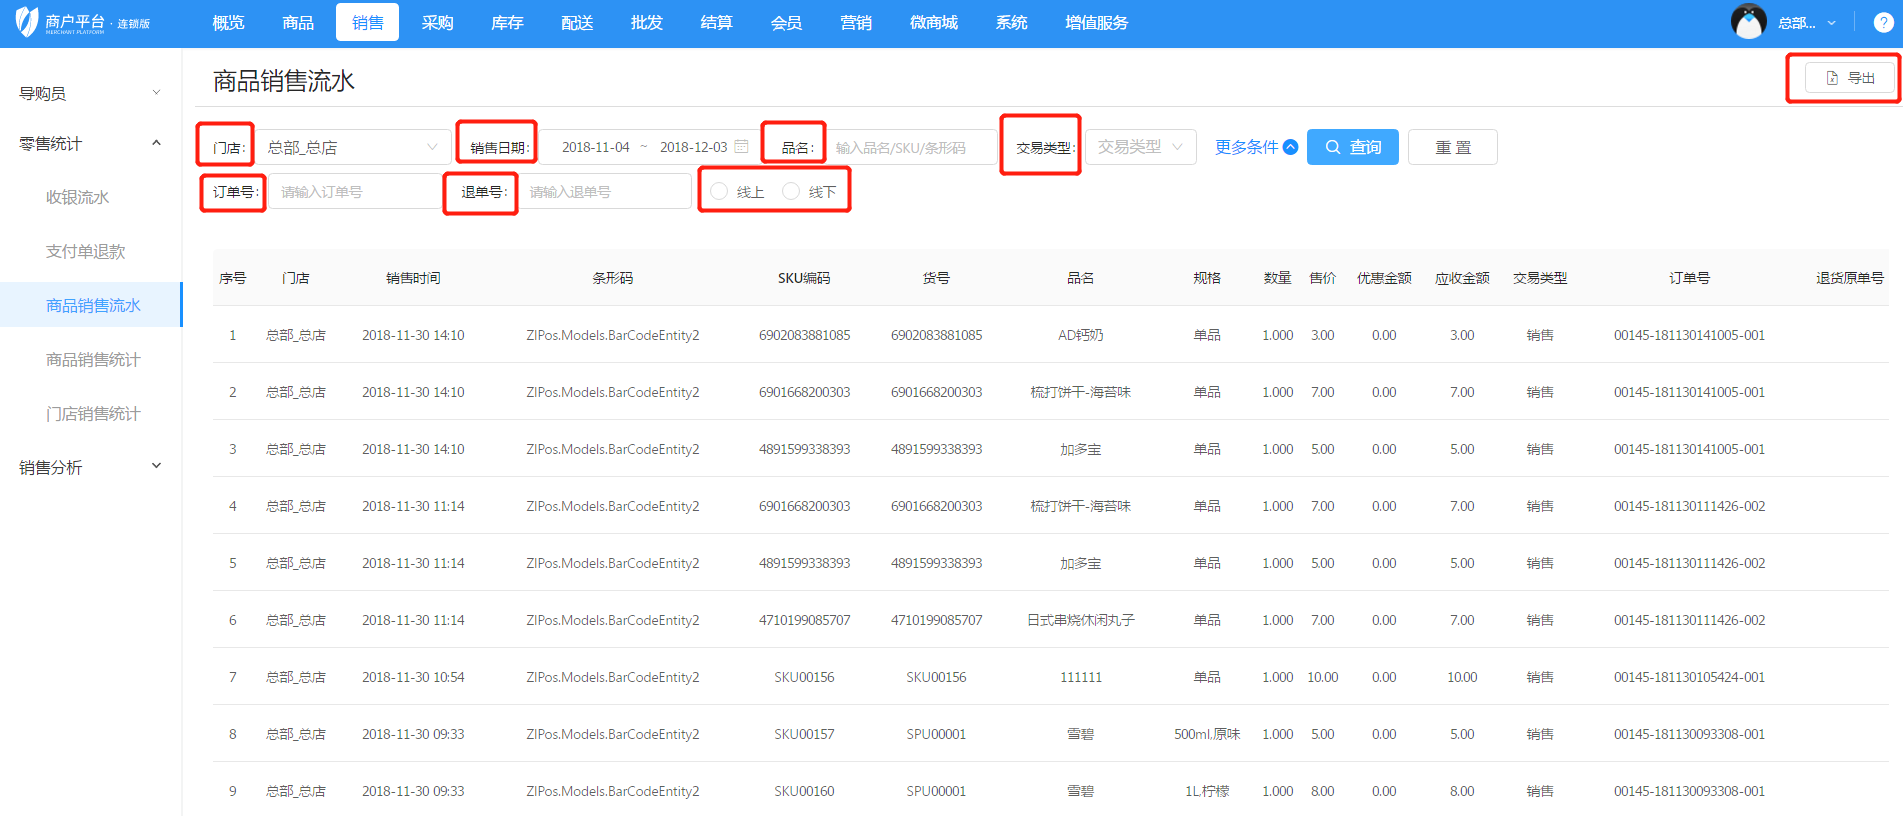
Task: Click the 重置 reset button
Action: (1452, 147)
